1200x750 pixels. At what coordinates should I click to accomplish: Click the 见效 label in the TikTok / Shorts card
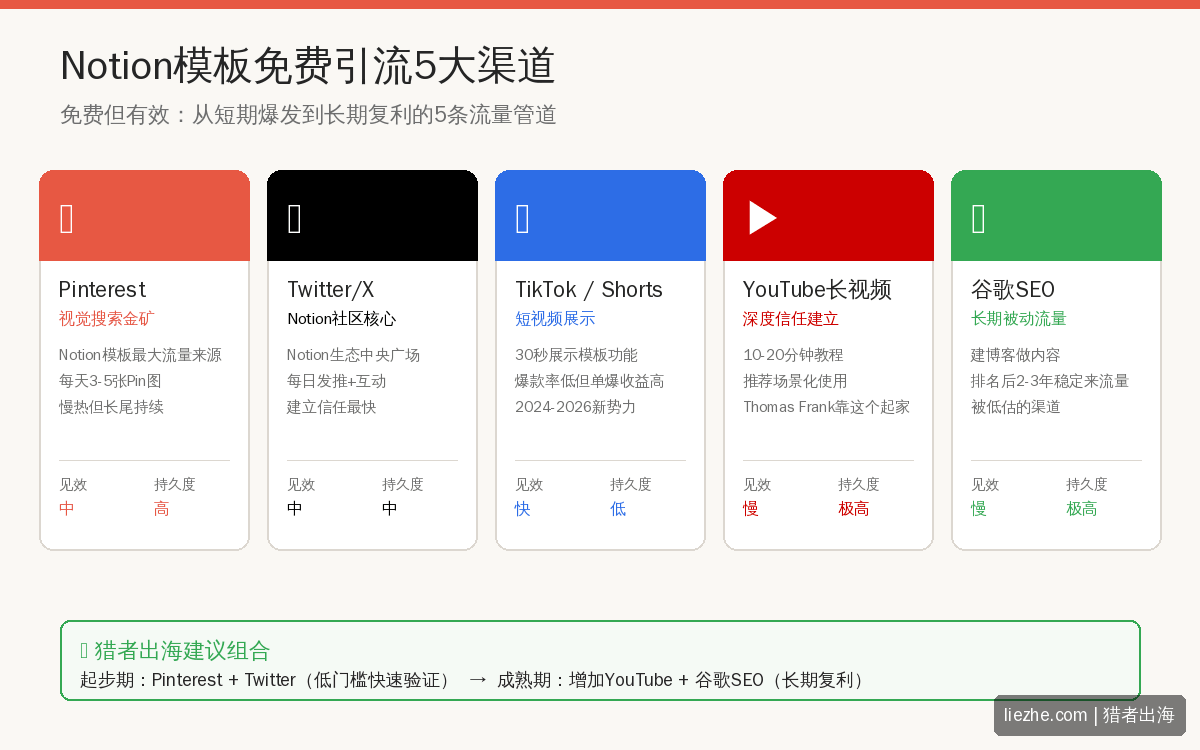click(529, 484)
